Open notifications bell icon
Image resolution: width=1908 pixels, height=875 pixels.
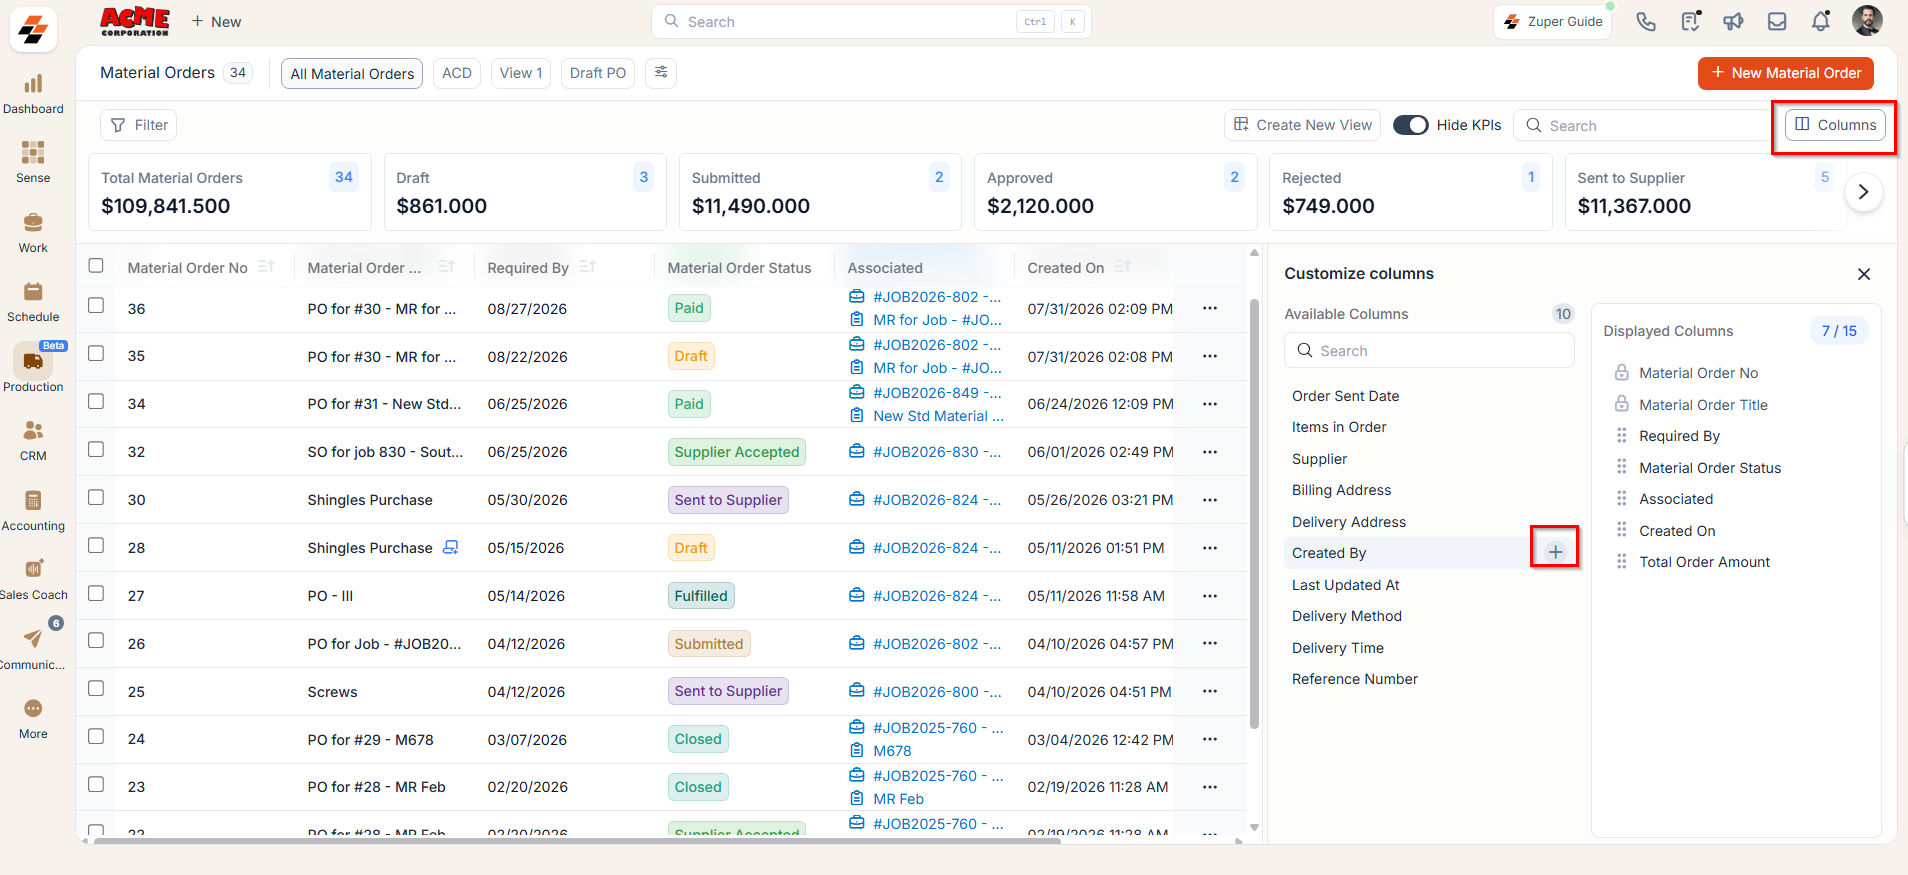coord(1821,21)
